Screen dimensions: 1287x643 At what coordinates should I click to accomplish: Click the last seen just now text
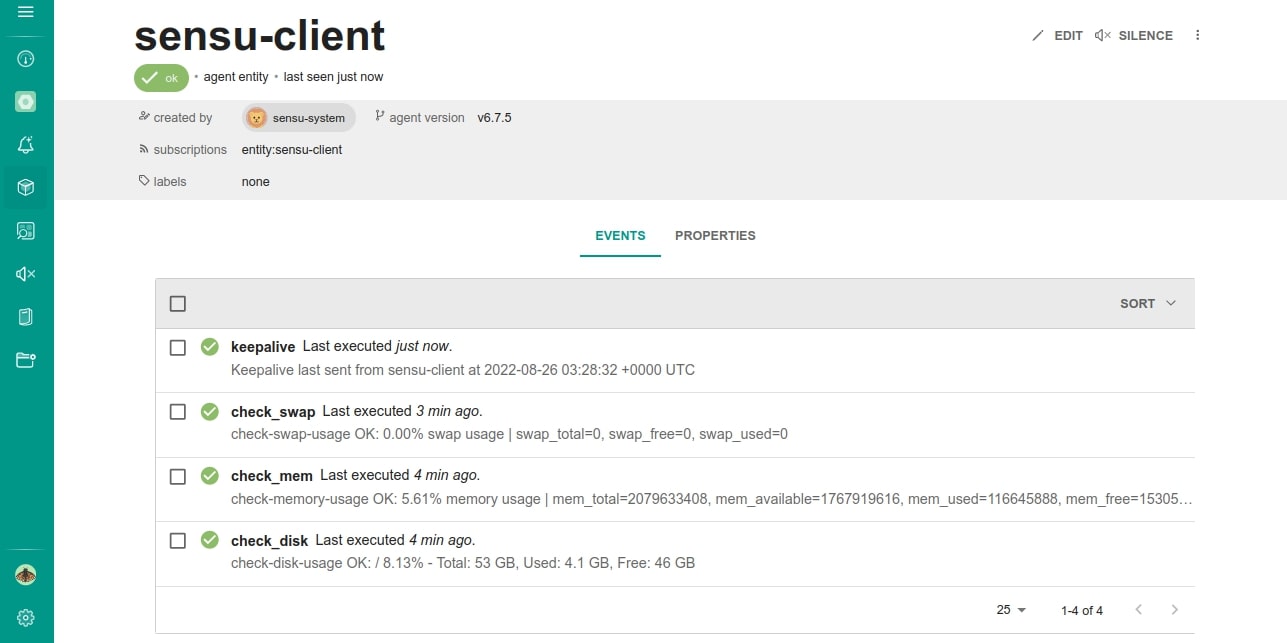coord(333,77)
